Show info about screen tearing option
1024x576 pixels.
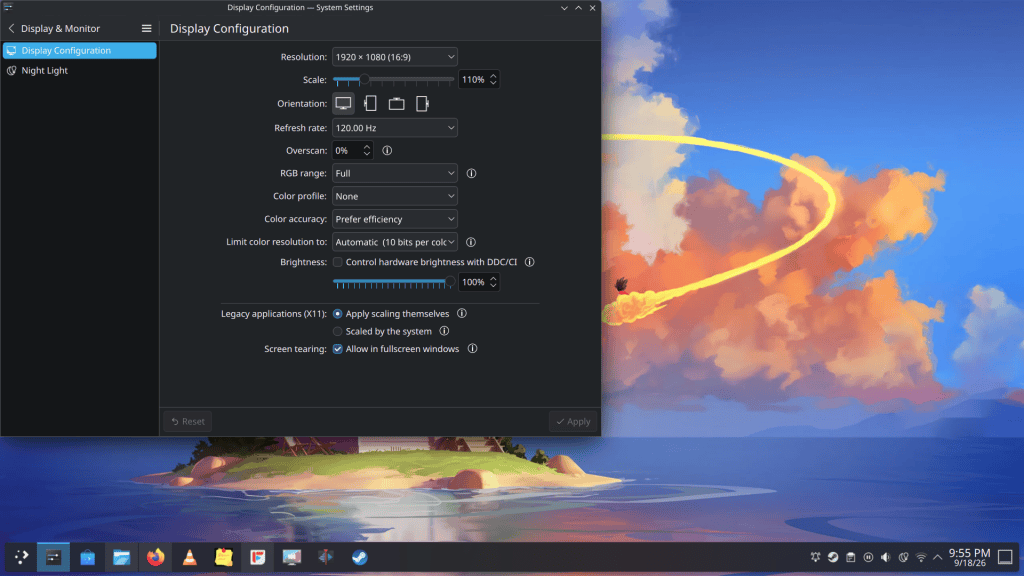tap(472, 349)
